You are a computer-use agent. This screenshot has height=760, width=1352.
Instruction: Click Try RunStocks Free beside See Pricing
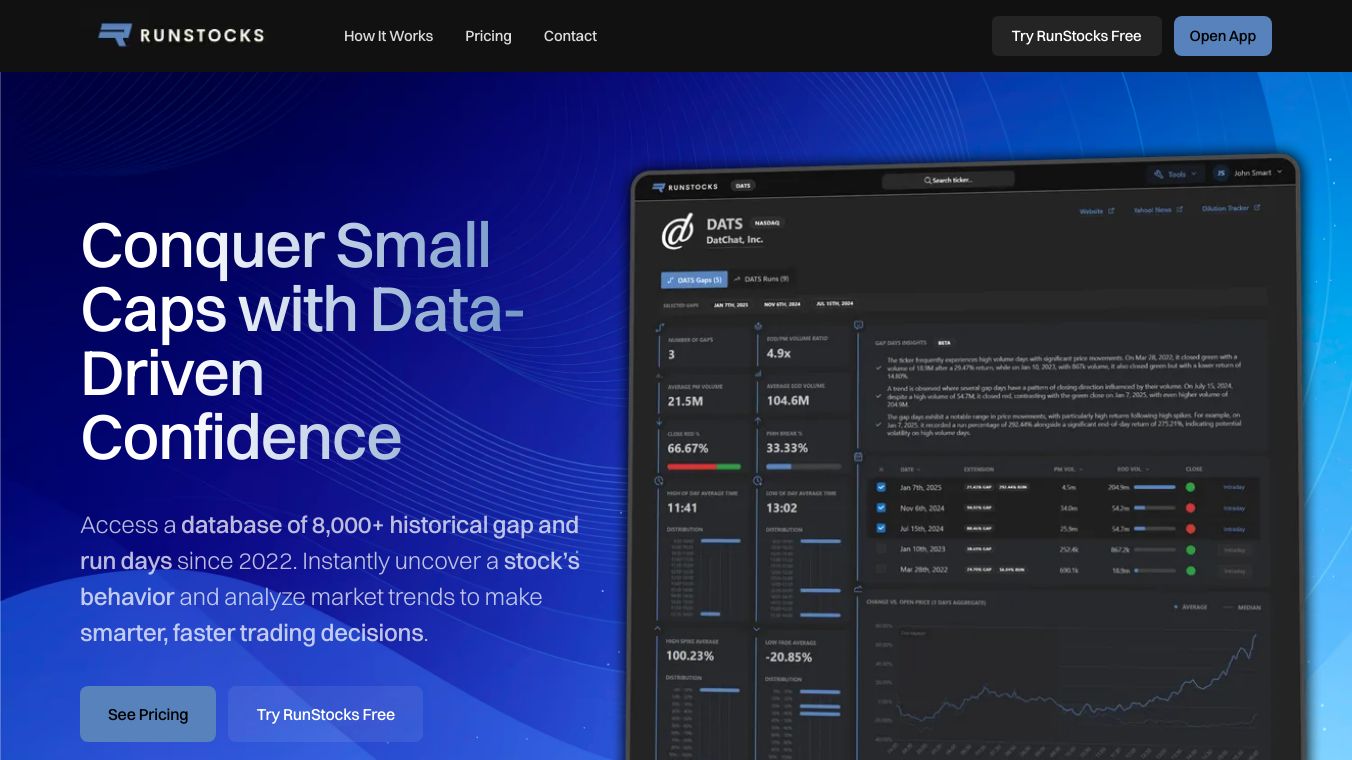pyautogui.click(x=325, y=714)
